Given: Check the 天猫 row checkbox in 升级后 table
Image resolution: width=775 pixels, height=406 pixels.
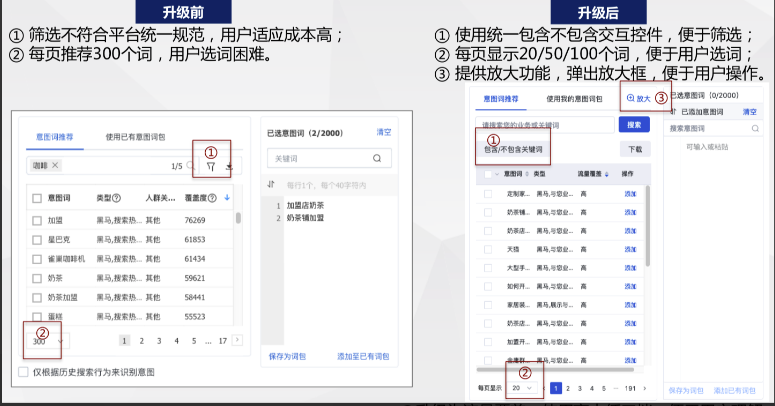Looking at the screenshot, I should click(488, 249).
